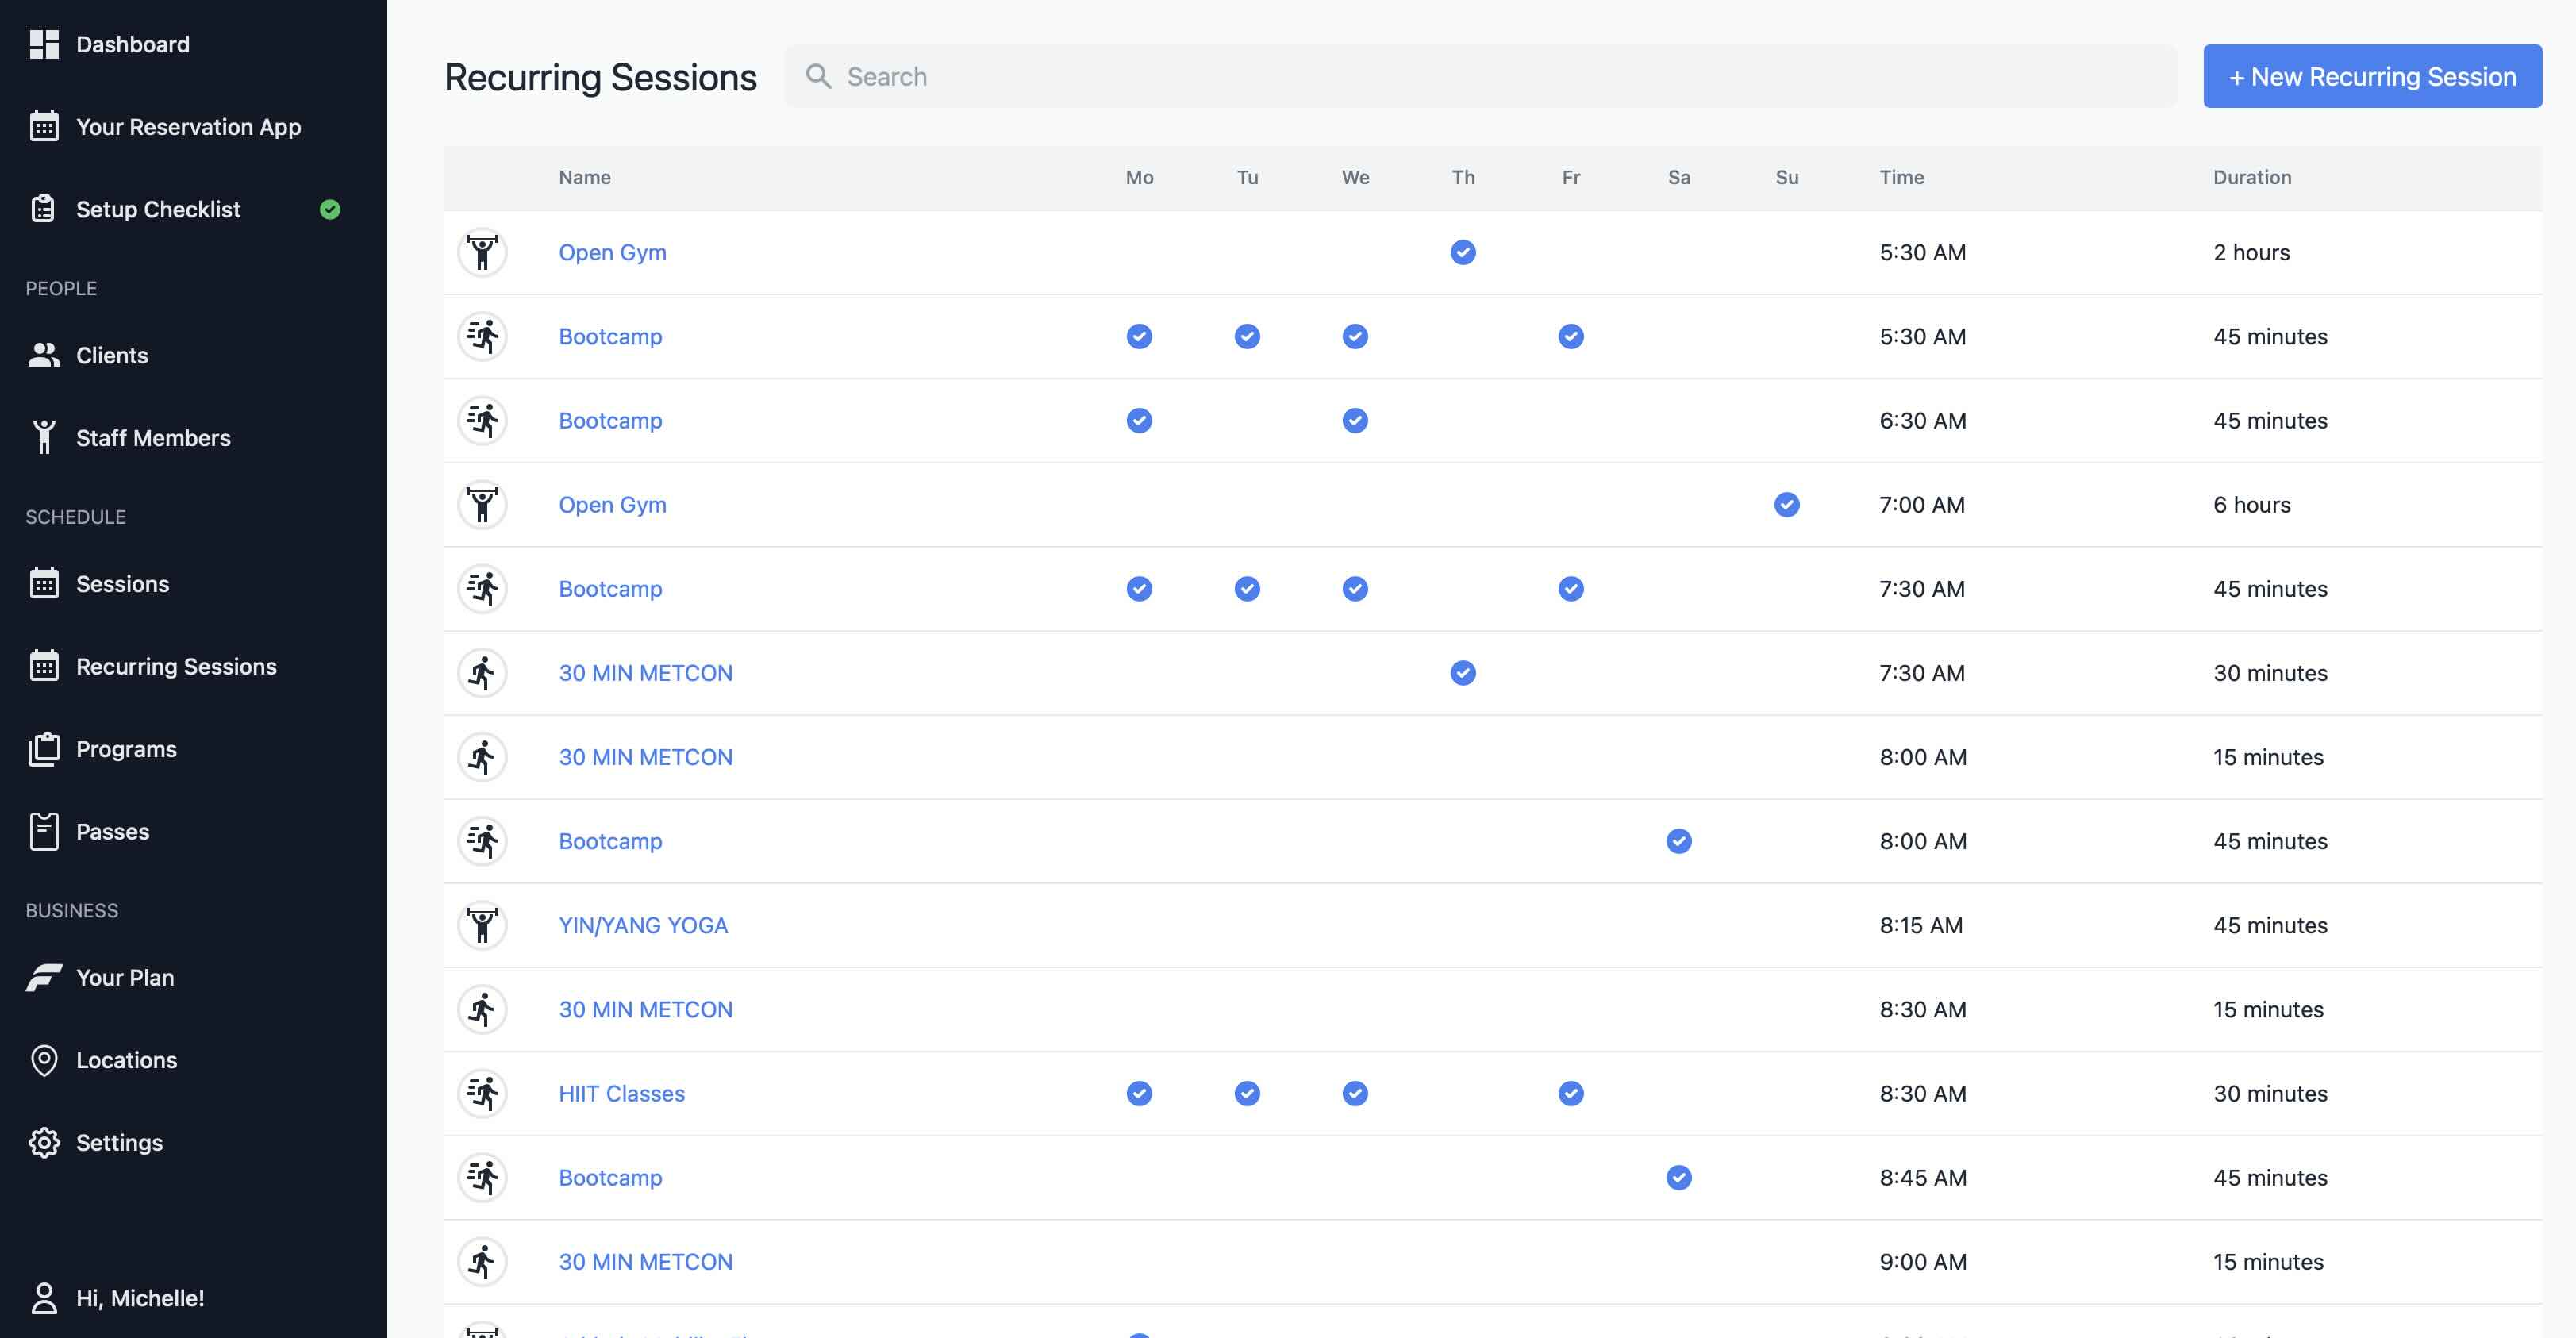Viewport: 2576px width, 1338px height.
Task: Open Staff Members section
Action: (153, 437)
